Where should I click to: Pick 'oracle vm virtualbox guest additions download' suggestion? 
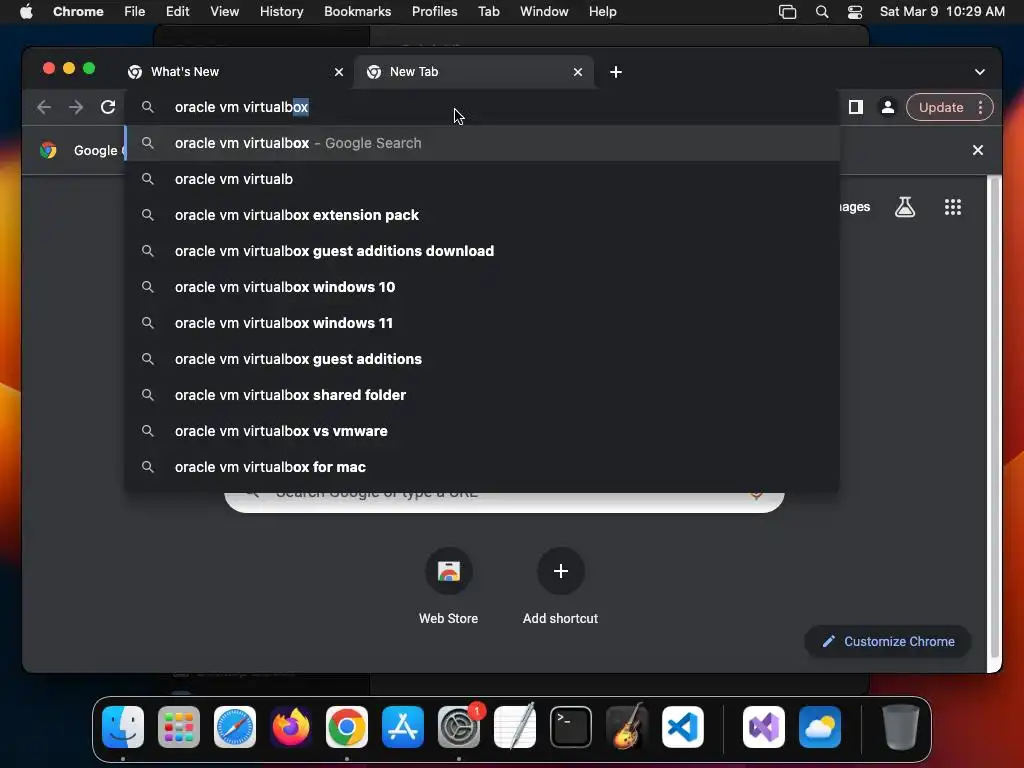[482, 251]
